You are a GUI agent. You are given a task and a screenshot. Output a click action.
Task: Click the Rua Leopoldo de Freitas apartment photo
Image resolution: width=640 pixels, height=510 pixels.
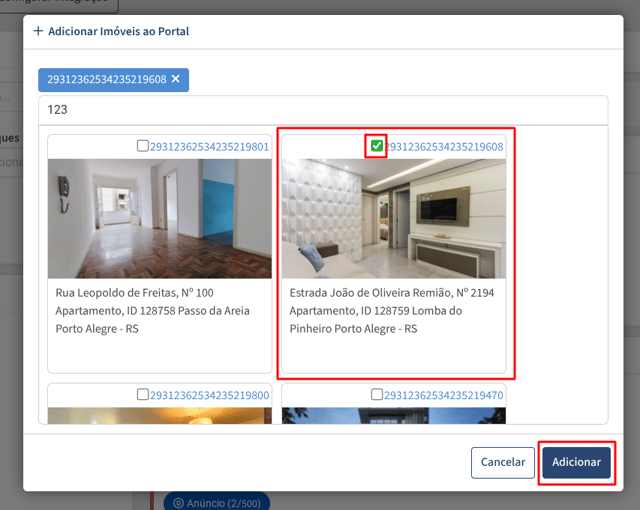(x=160, y=219)
